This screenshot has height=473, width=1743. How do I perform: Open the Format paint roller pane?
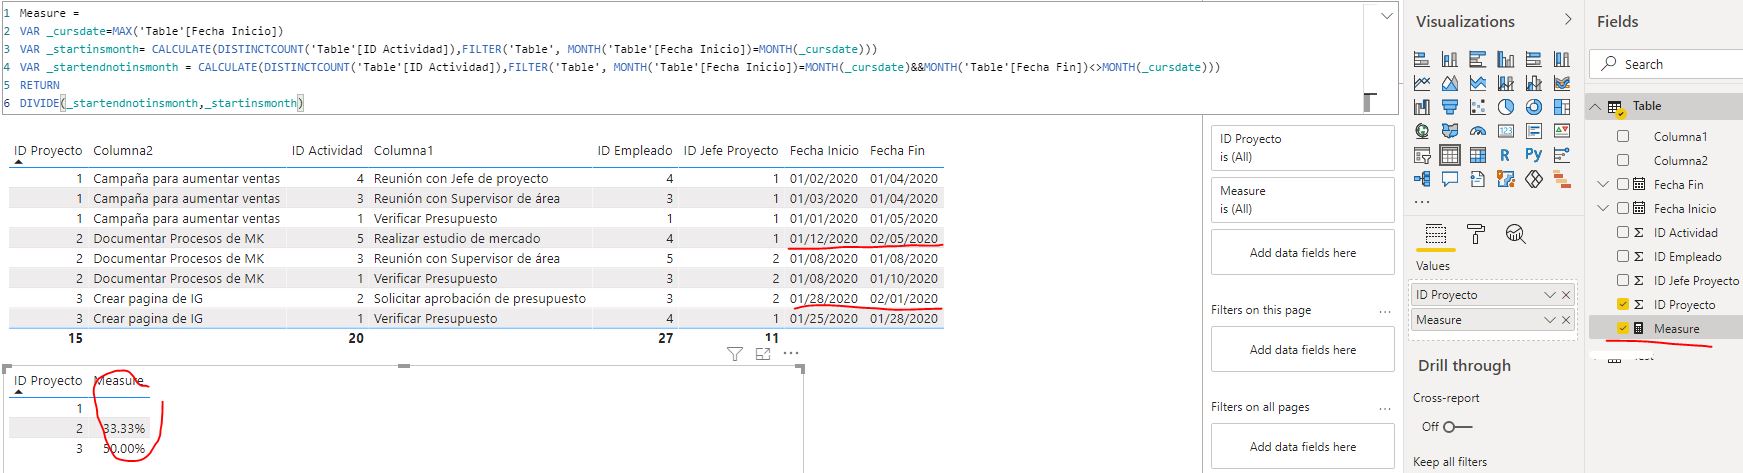pos(1476,234)
